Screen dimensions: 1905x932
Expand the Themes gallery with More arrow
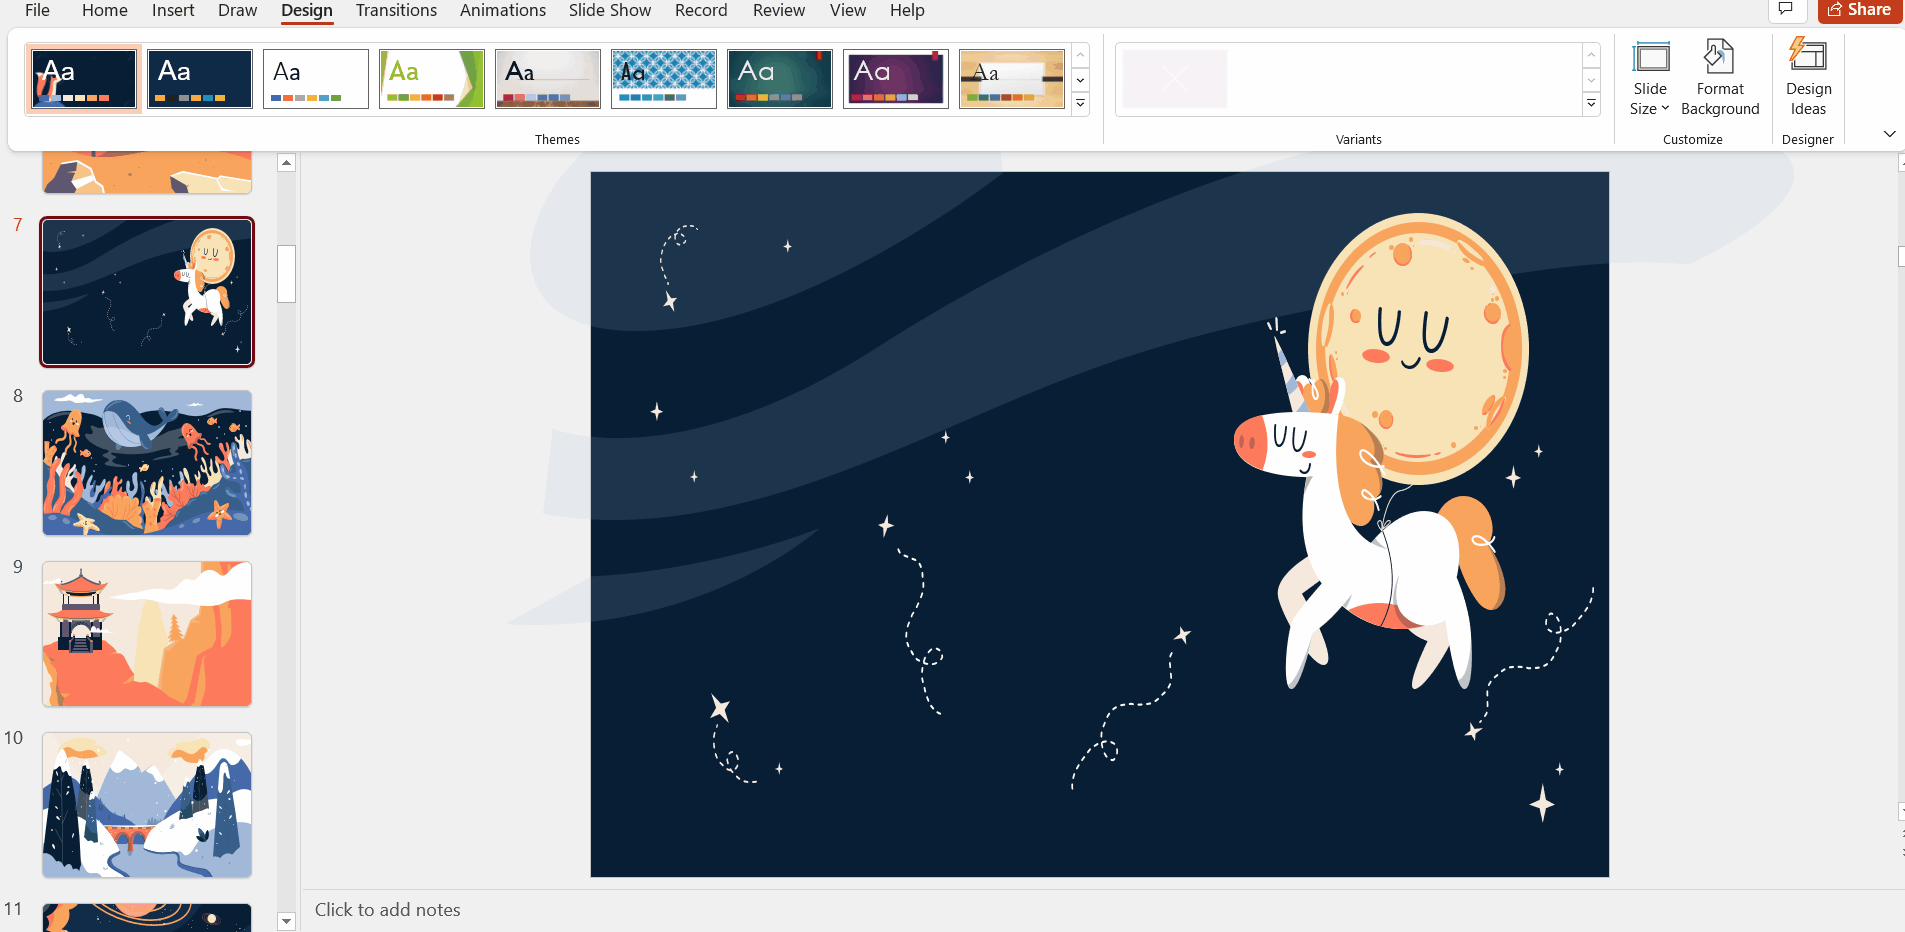pyautogui.click(x=1080, y=104)
